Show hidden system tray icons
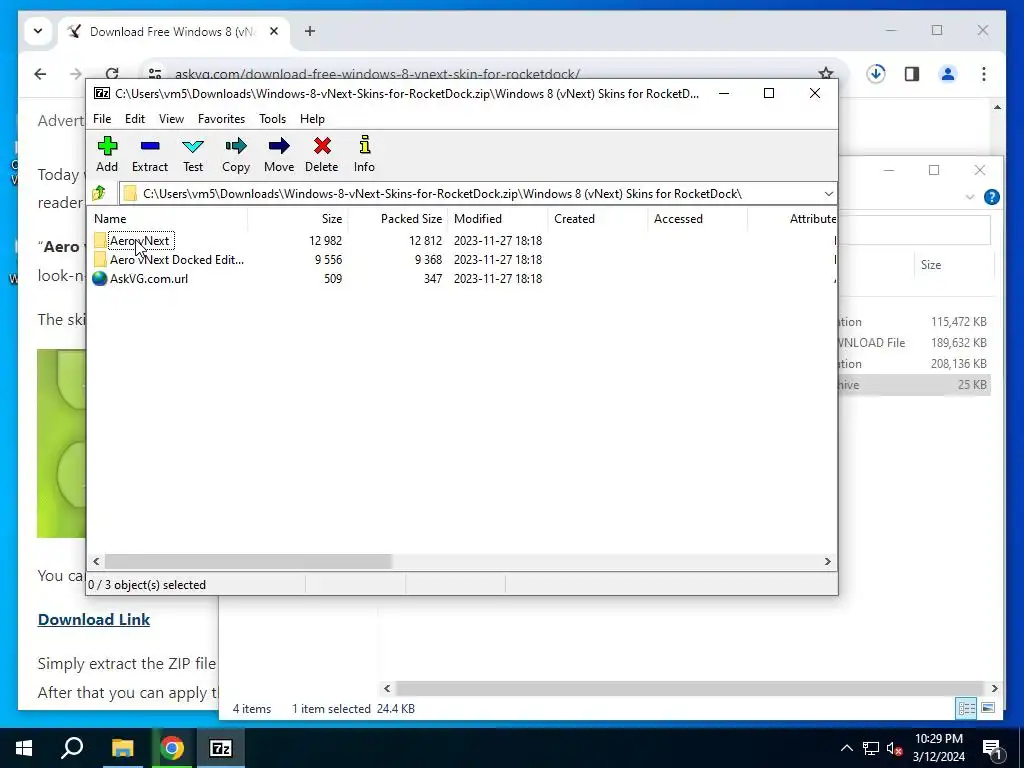 click(846, 748)
